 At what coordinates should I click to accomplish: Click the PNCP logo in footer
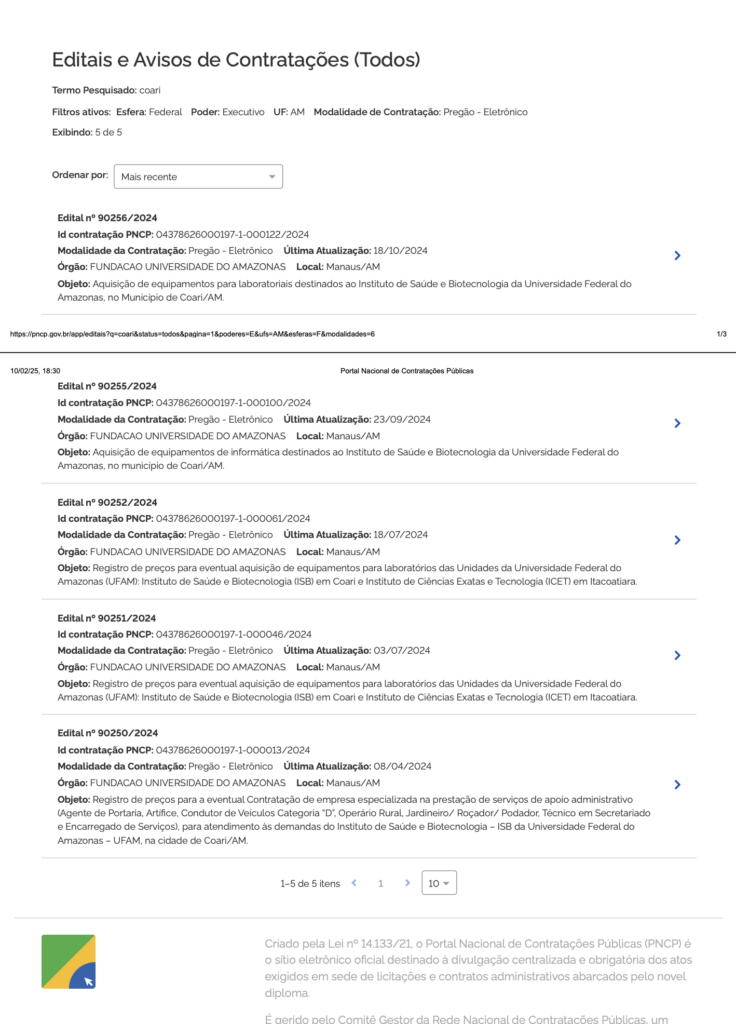pos(69,961)
